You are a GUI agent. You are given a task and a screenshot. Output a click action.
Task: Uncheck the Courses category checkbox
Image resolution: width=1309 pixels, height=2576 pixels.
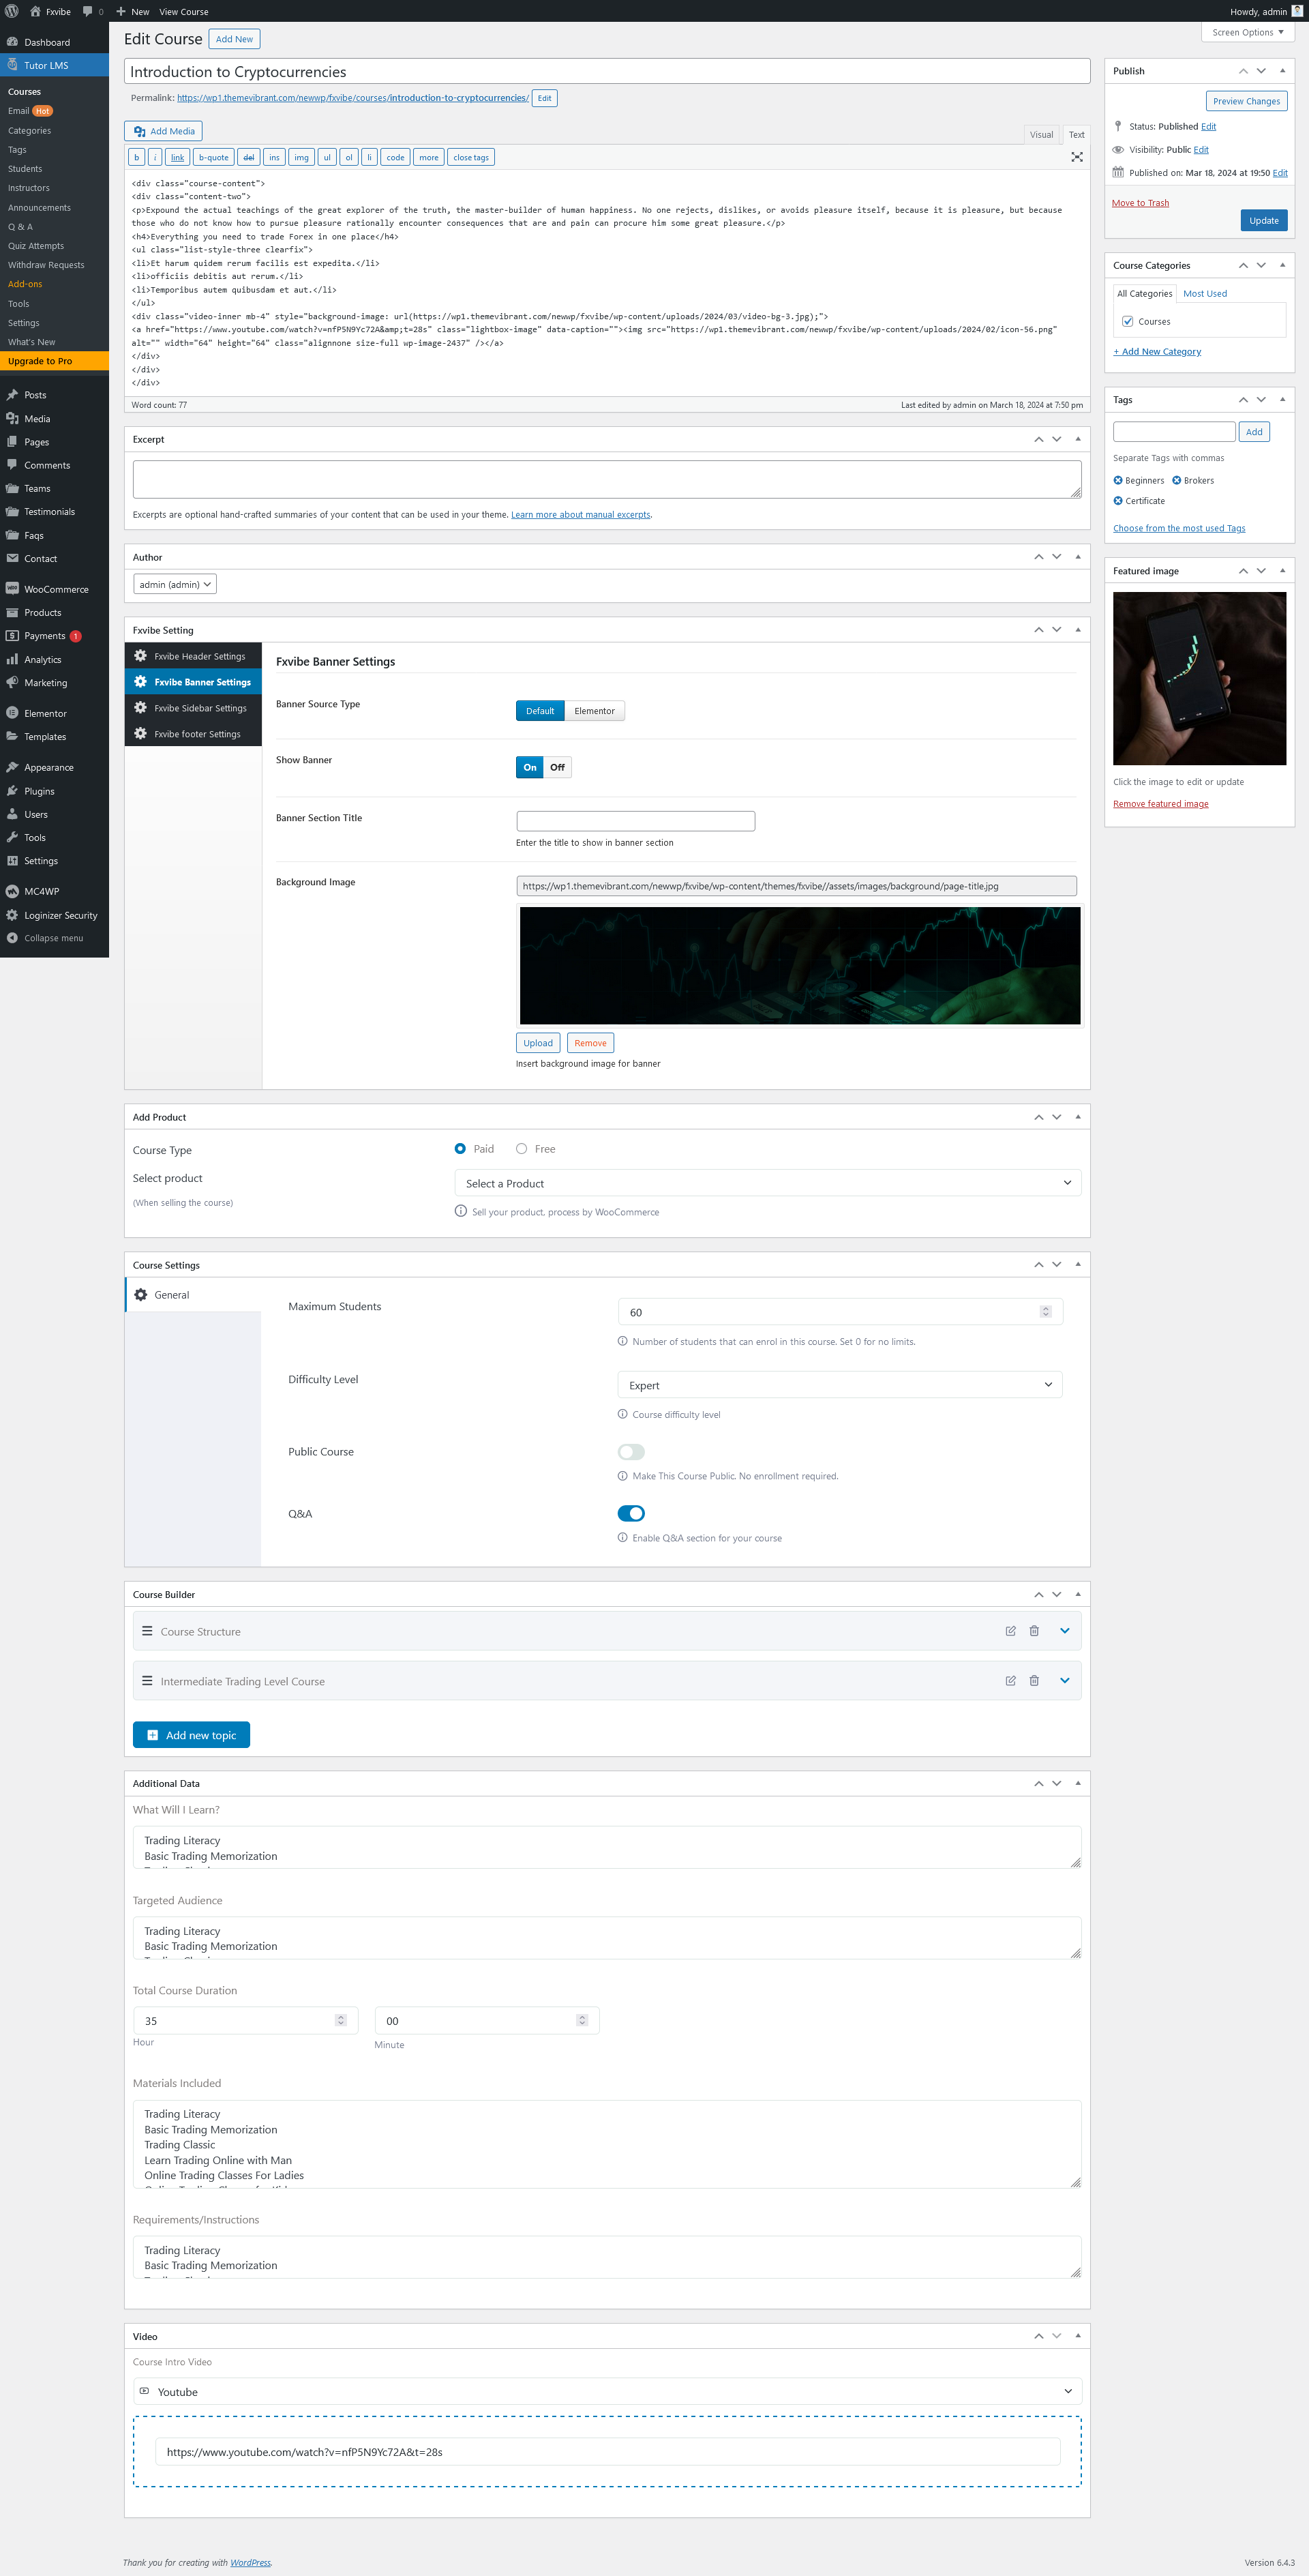coord(1127,322)
